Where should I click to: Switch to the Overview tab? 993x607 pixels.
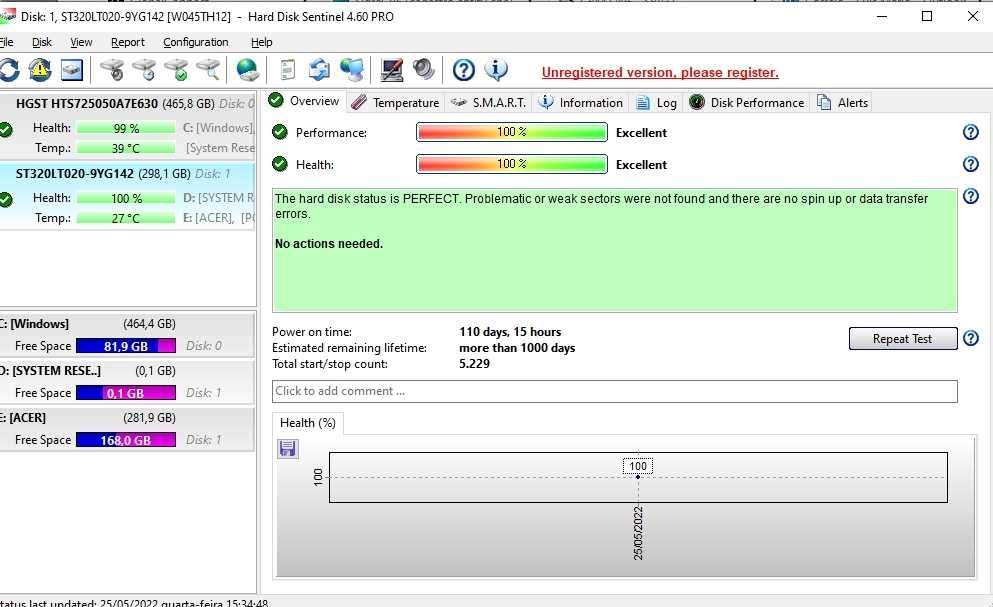click(304, 101)
